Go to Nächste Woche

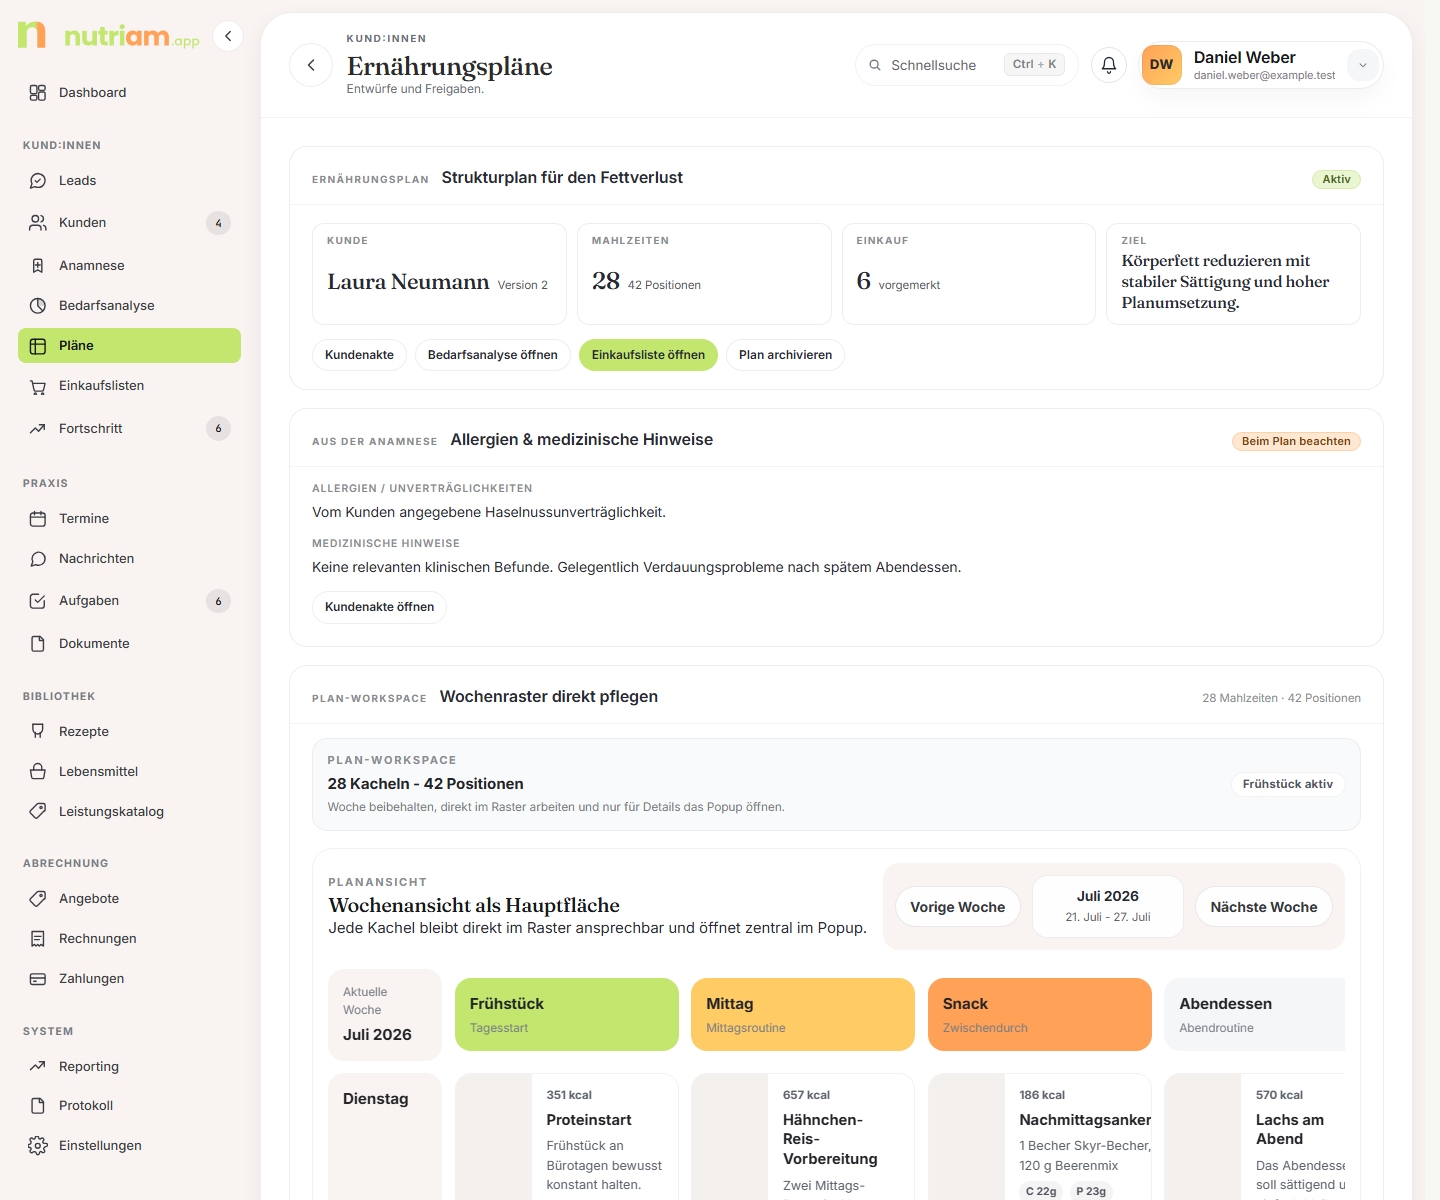point(1264,907)
